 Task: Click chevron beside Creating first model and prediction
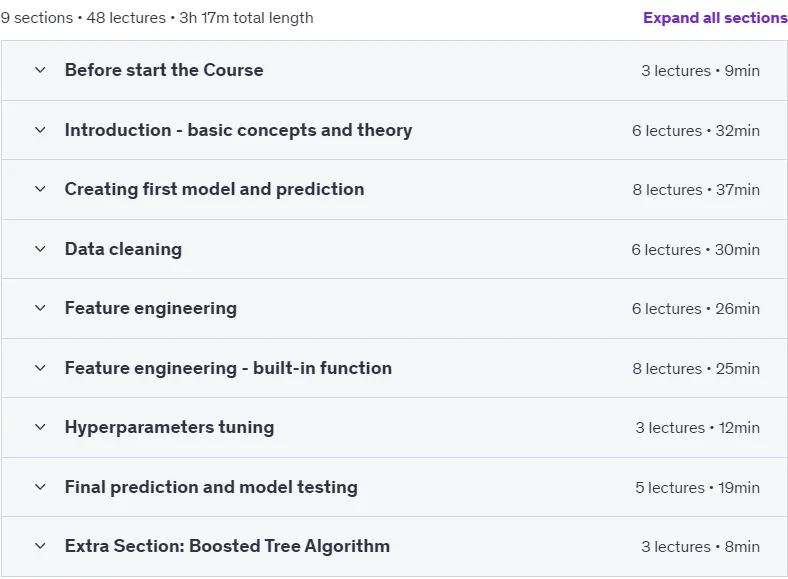point(40,189)
